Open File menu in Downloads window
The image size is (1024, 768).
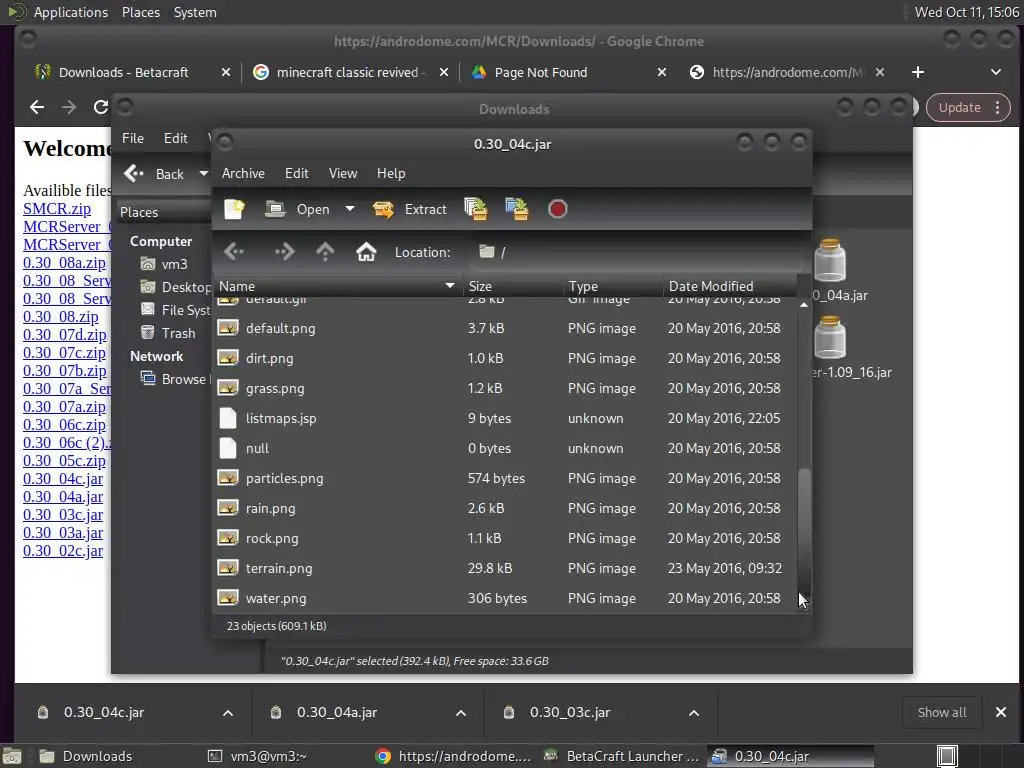tap(133, 138)
